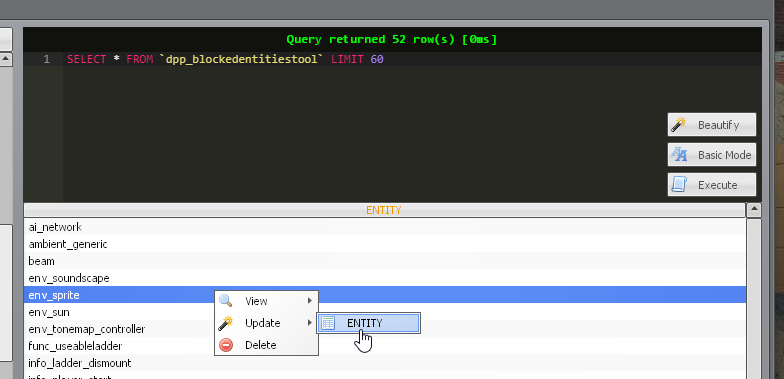Select the ambient_generic row
The image size is (784, 379).
point(385,244)
